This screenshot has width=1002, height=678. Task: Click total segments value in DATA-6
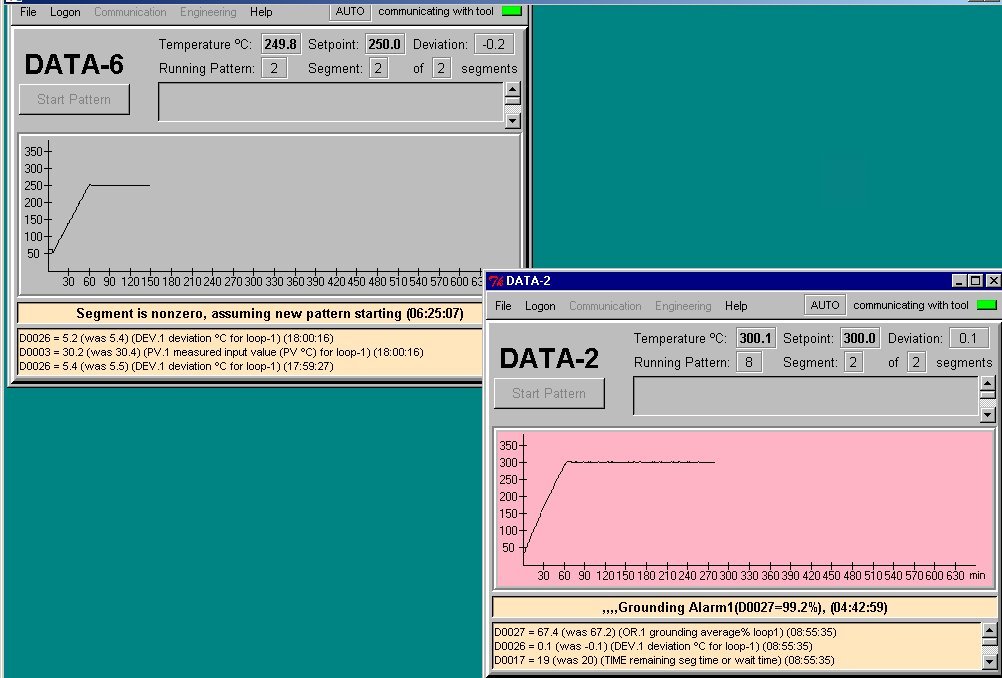(x=441, y=68)
